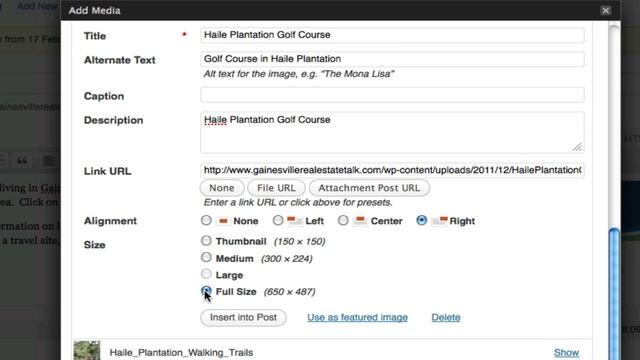Choose Left alignment radio button
Viewport: 640px width, 360px height.
pos(278,221)
